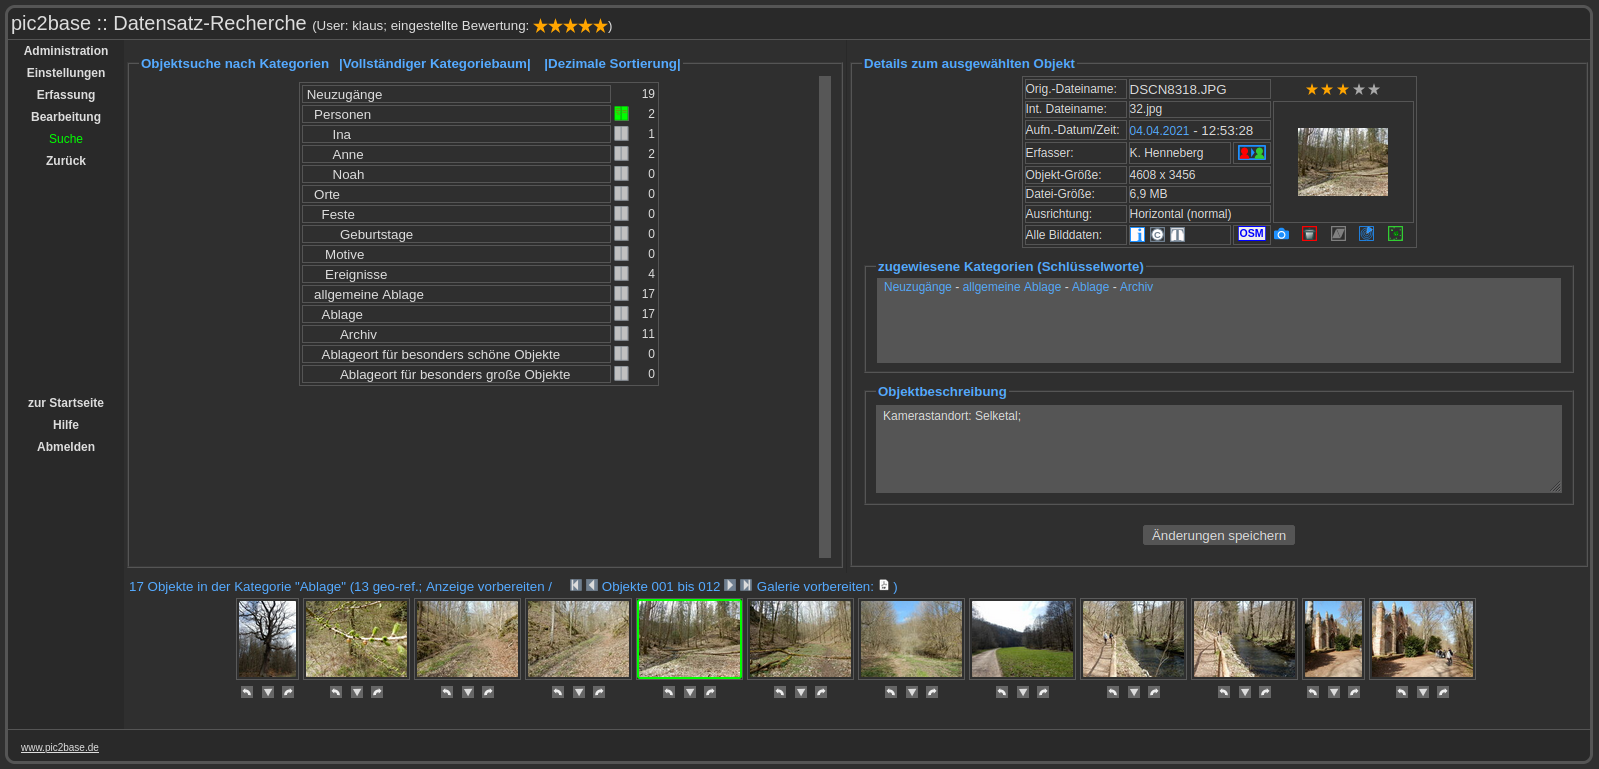Click the Änderungen speichern button
1599x769 pixels.
1218,536
